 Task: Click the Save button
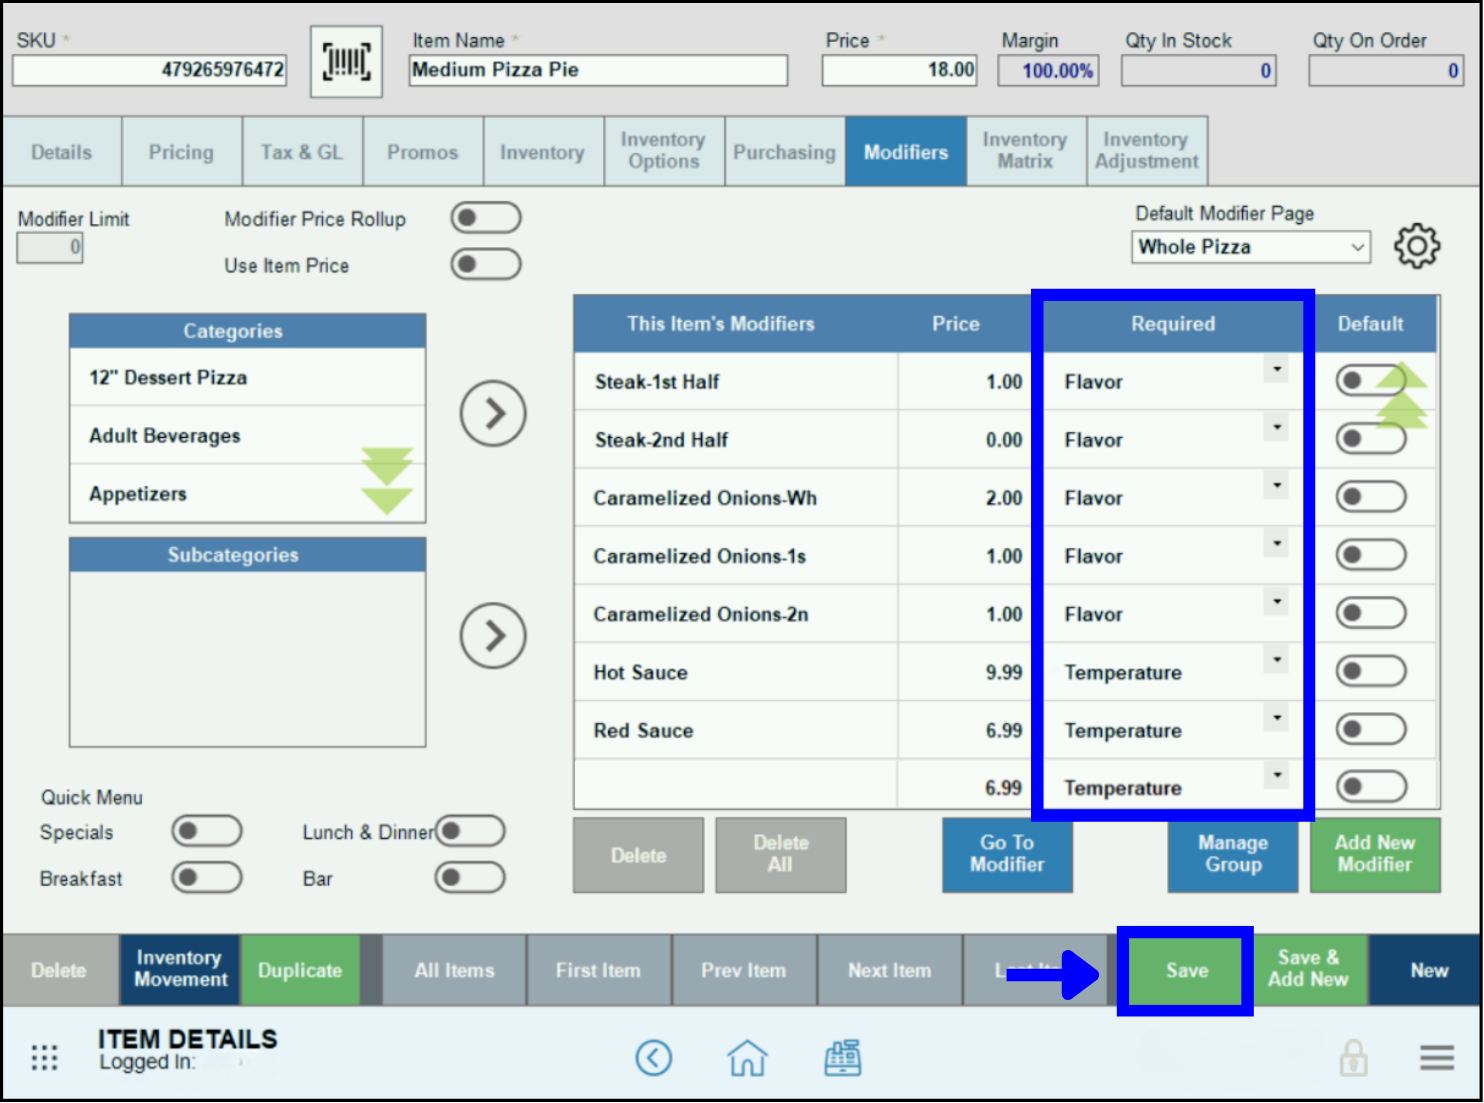[1185, 969]
